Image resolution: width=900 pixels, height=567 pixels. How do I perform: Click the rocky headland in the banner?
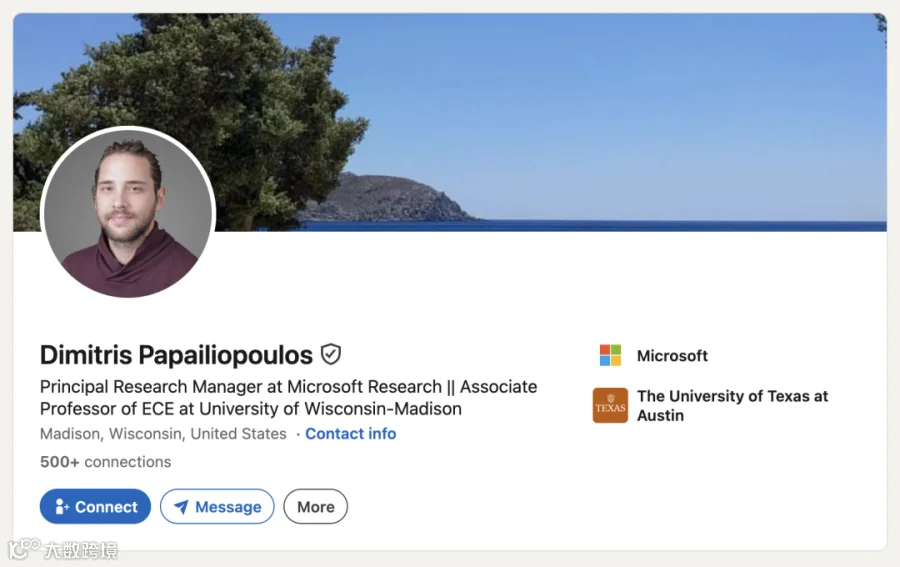(390, 198)
